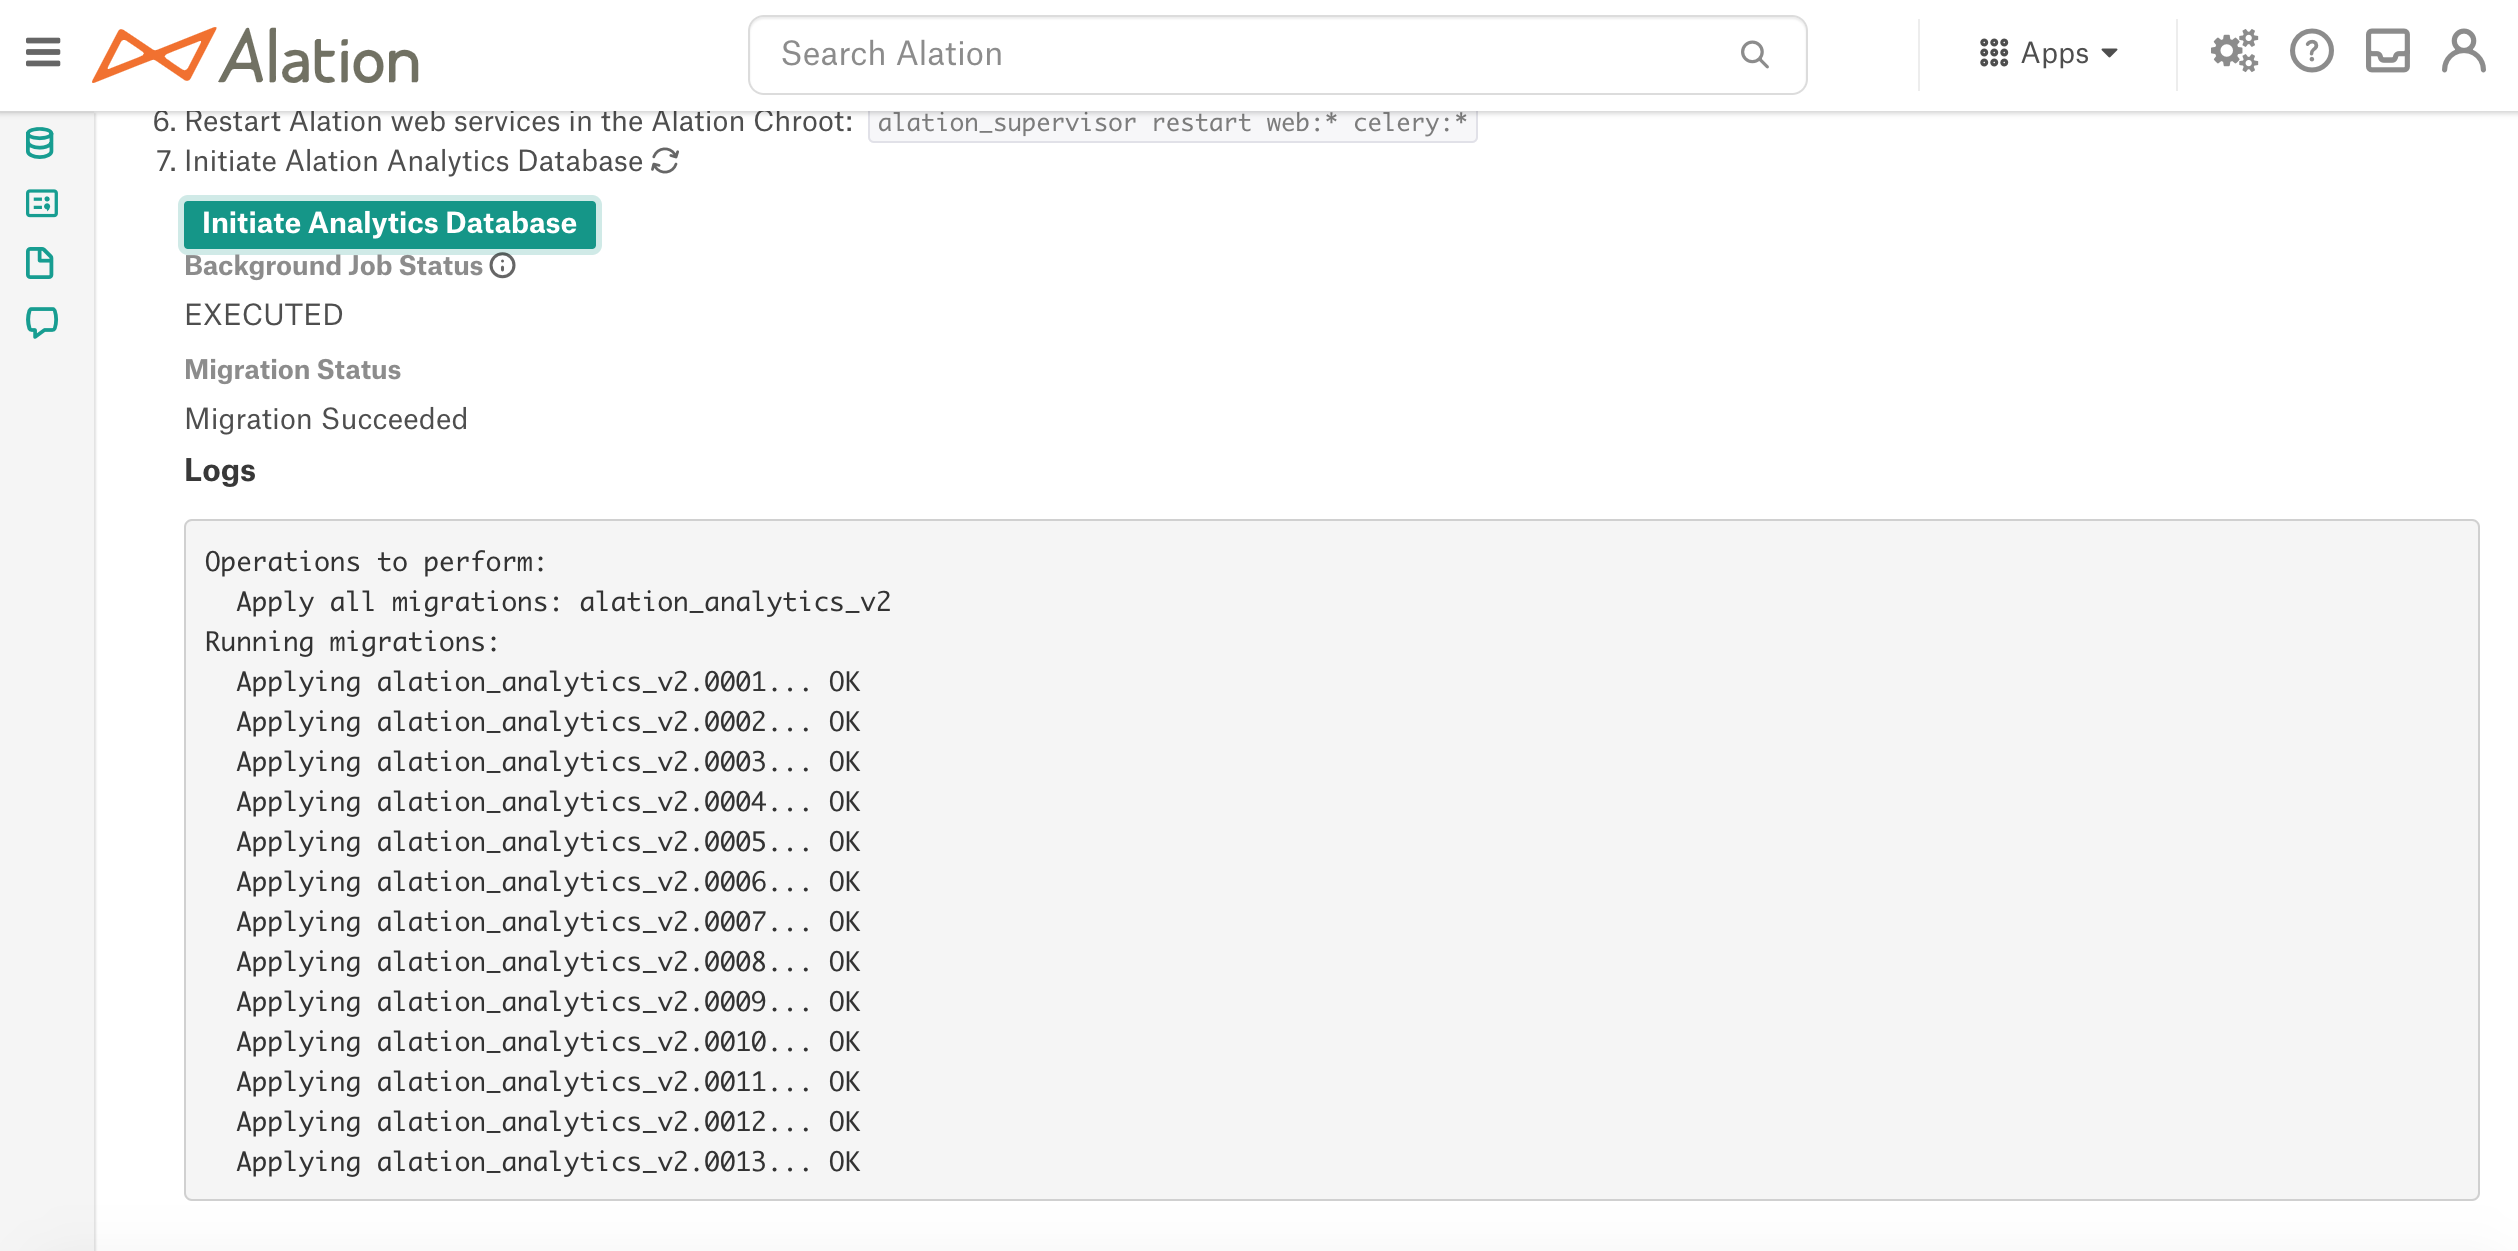The image size is (2518, 1251).
Task: Open the articles document sidebar icon
Action: coord(40,263)
